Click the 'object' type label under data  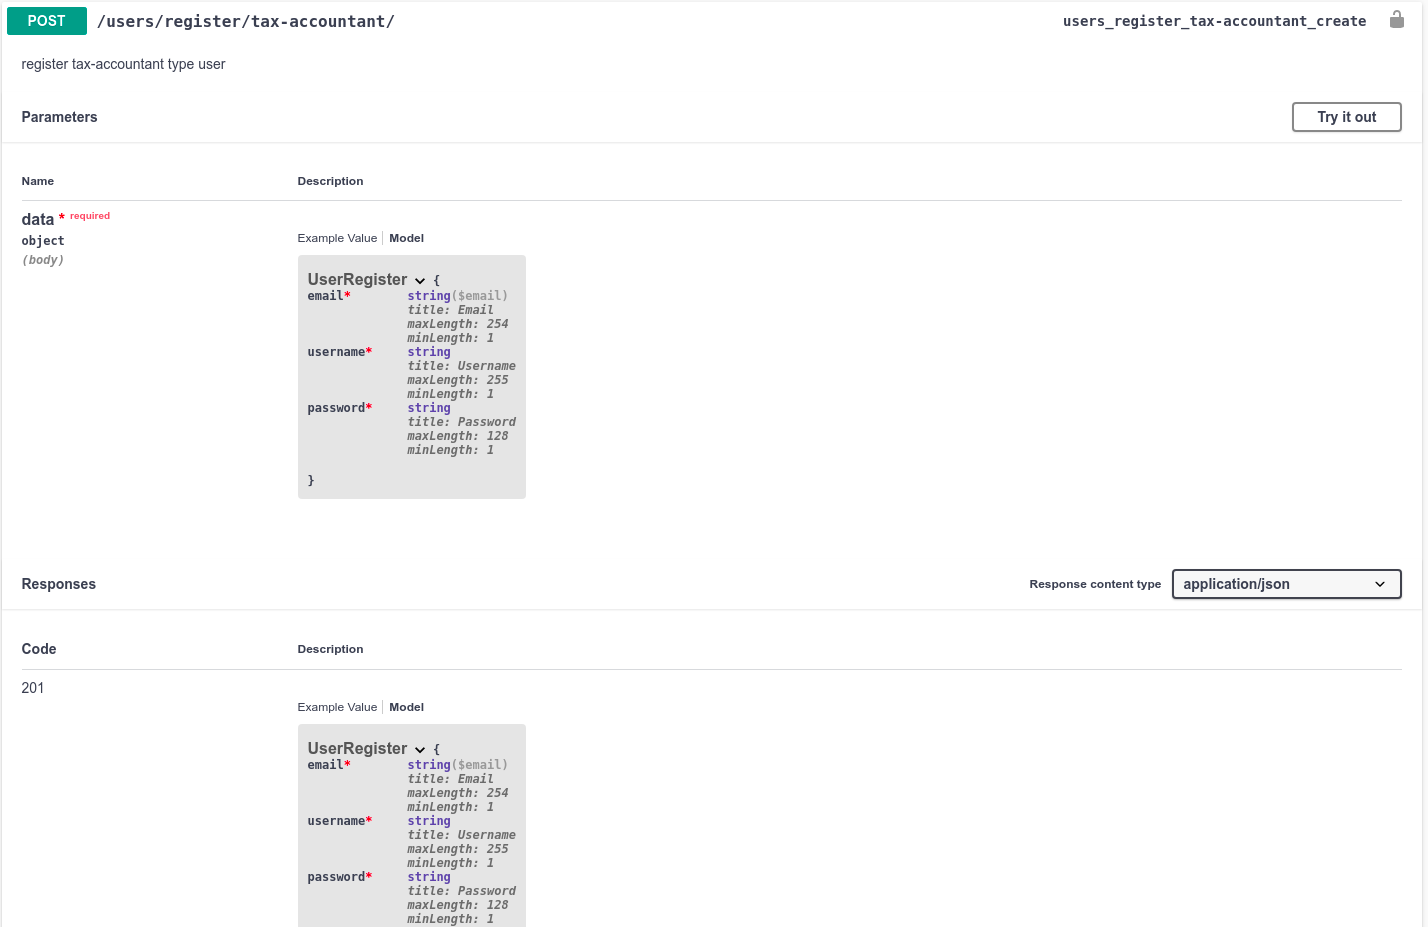[x=43, y=241]
